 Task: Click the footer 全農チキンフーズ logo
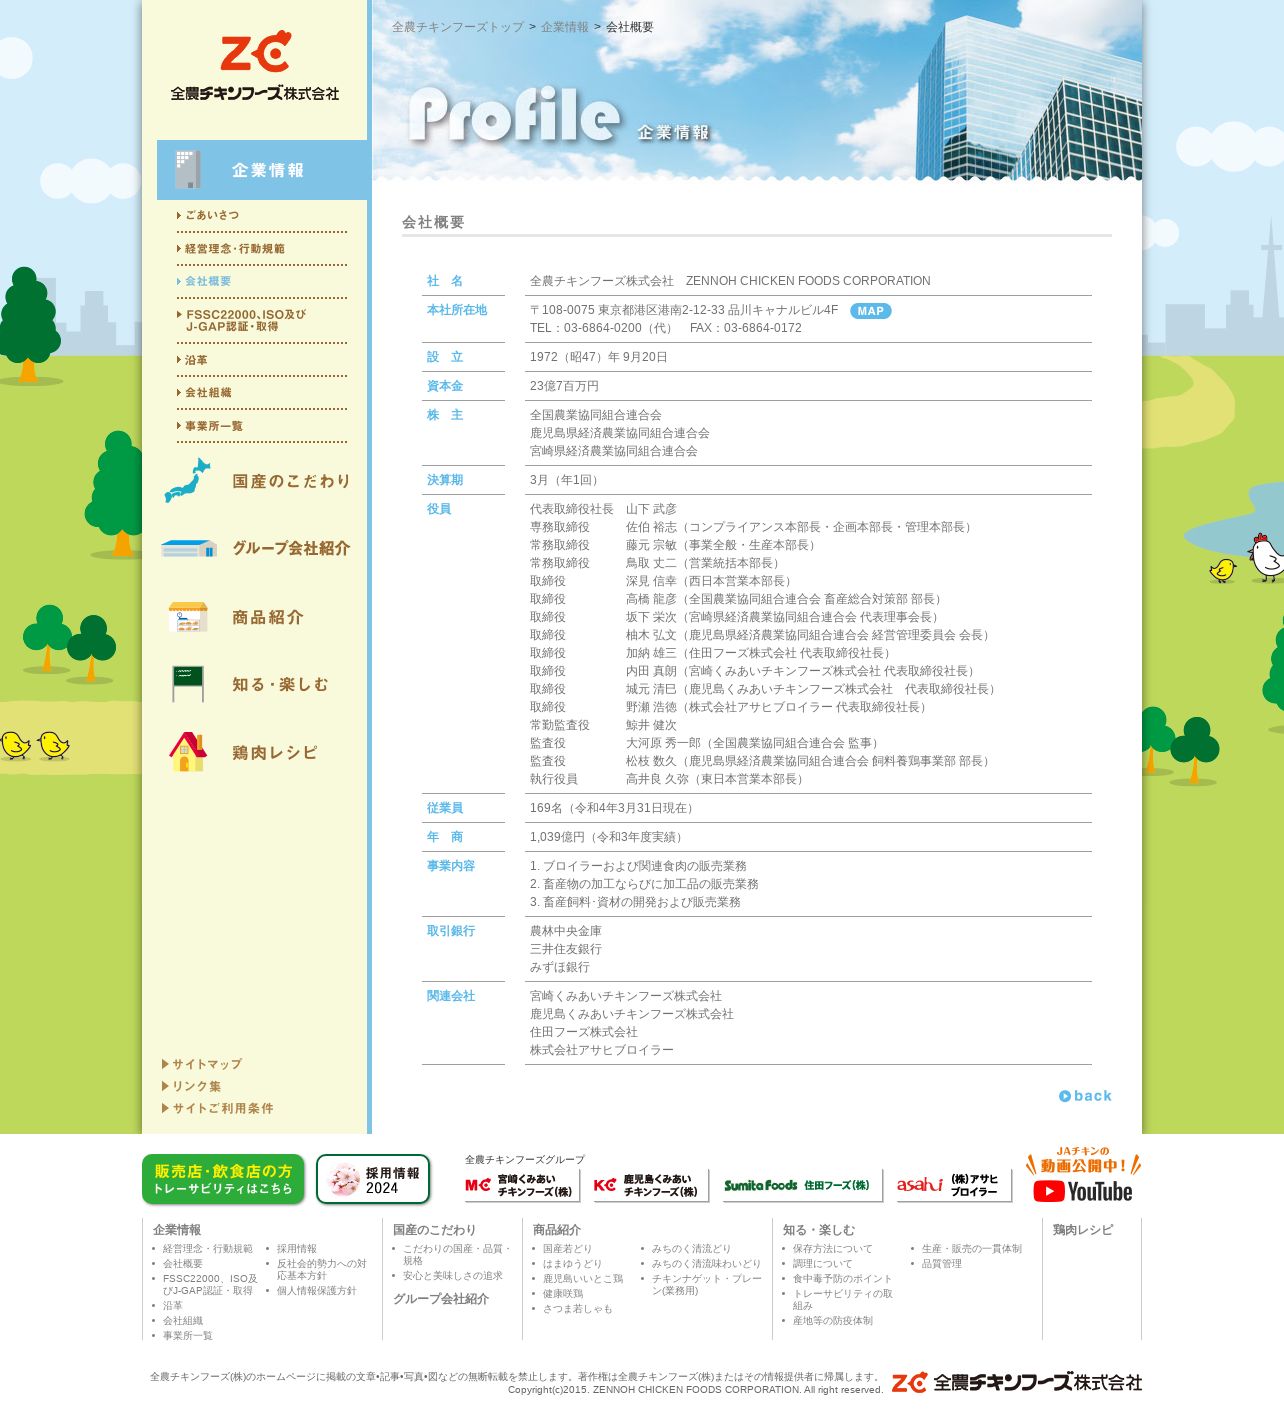click(1016, 1382)
